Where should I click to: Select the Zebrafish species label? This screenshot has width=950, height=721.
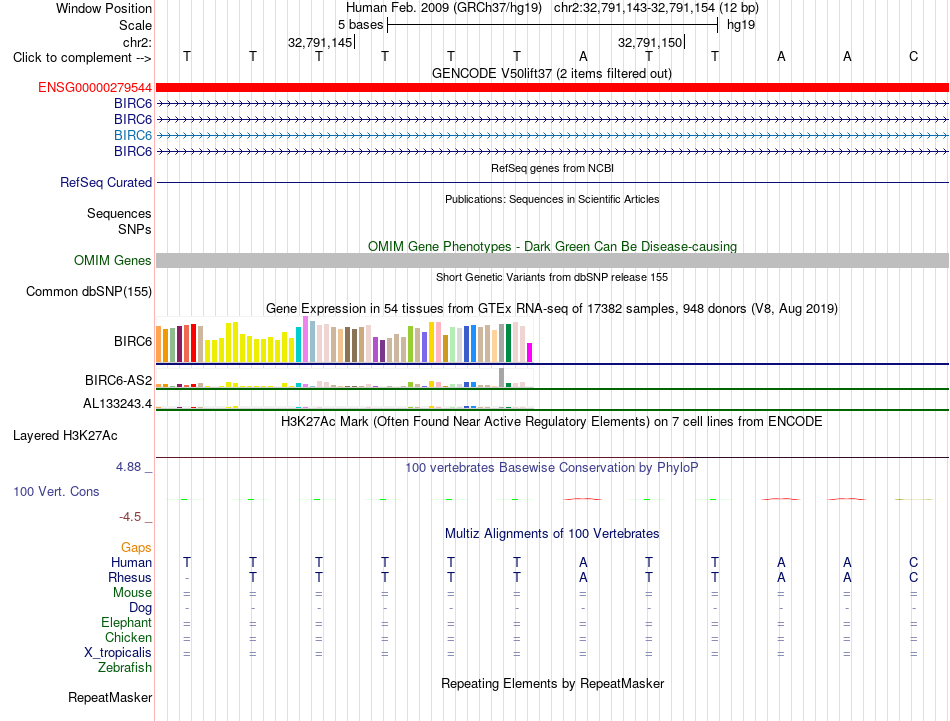[x=125, y=668]
